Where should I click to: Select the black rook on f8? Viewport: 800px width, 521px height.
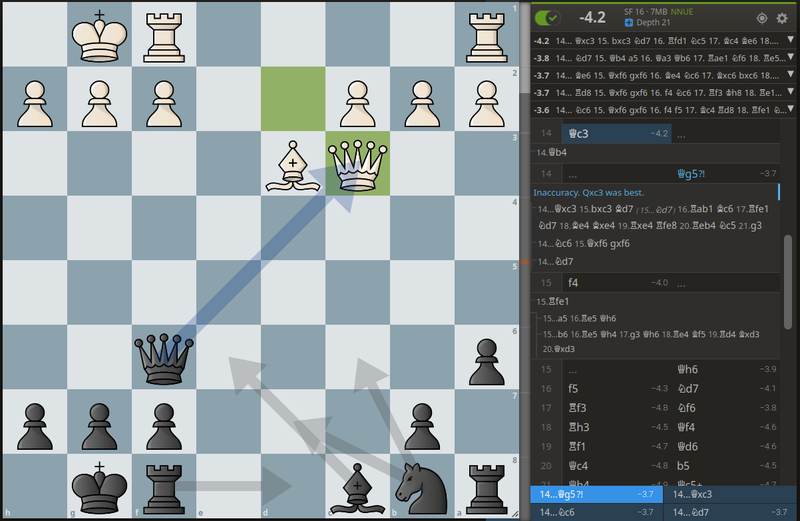coord(164,488)
